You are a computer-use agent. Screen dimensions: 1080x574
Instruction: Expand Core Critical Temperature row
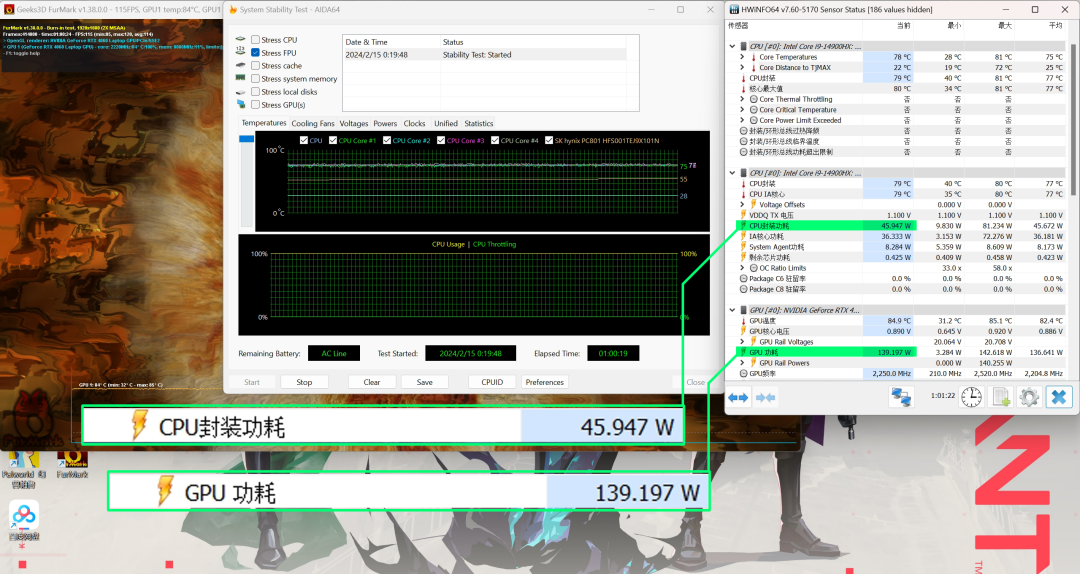(x=742, y=110)
